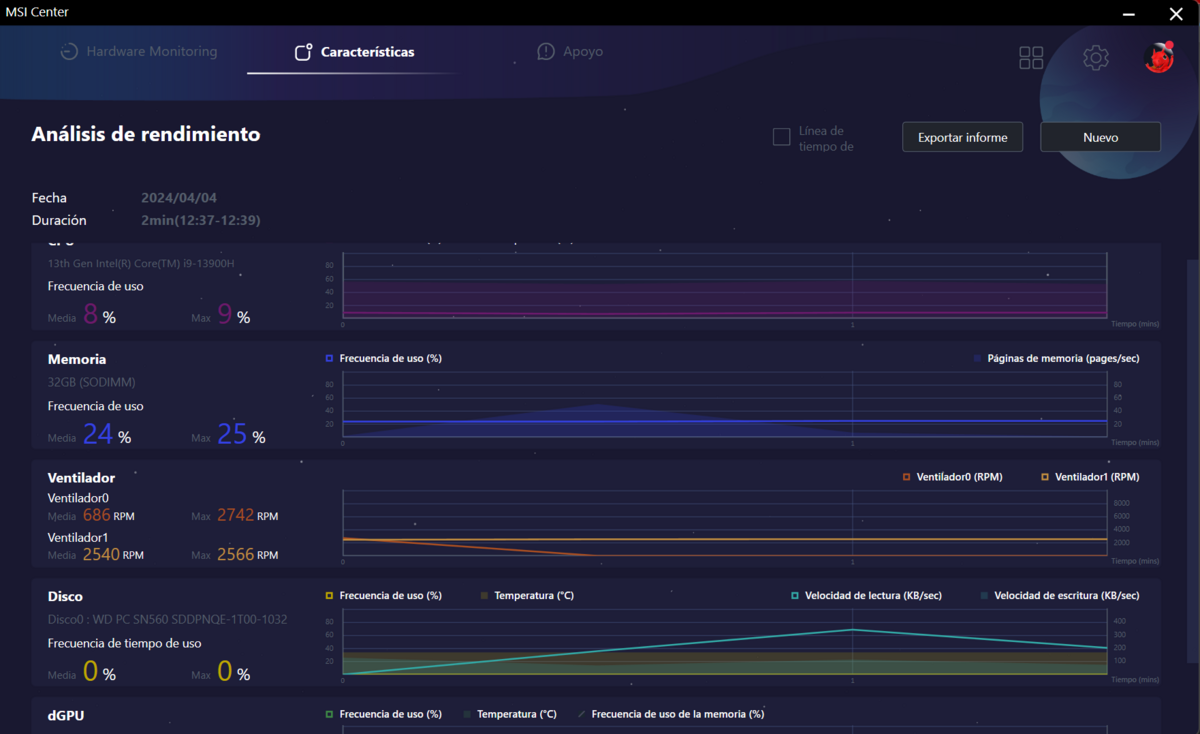This screenshot has width=1200, height=734.
Task: Toggle Páginas de memoria legend series
Action: 977,358
